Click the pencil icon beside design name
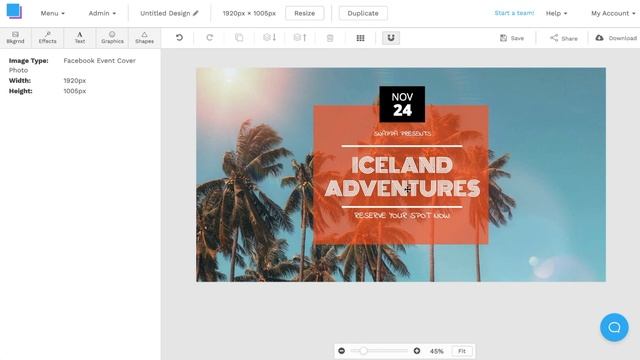 pyautogui.click(x=196, y=13)
